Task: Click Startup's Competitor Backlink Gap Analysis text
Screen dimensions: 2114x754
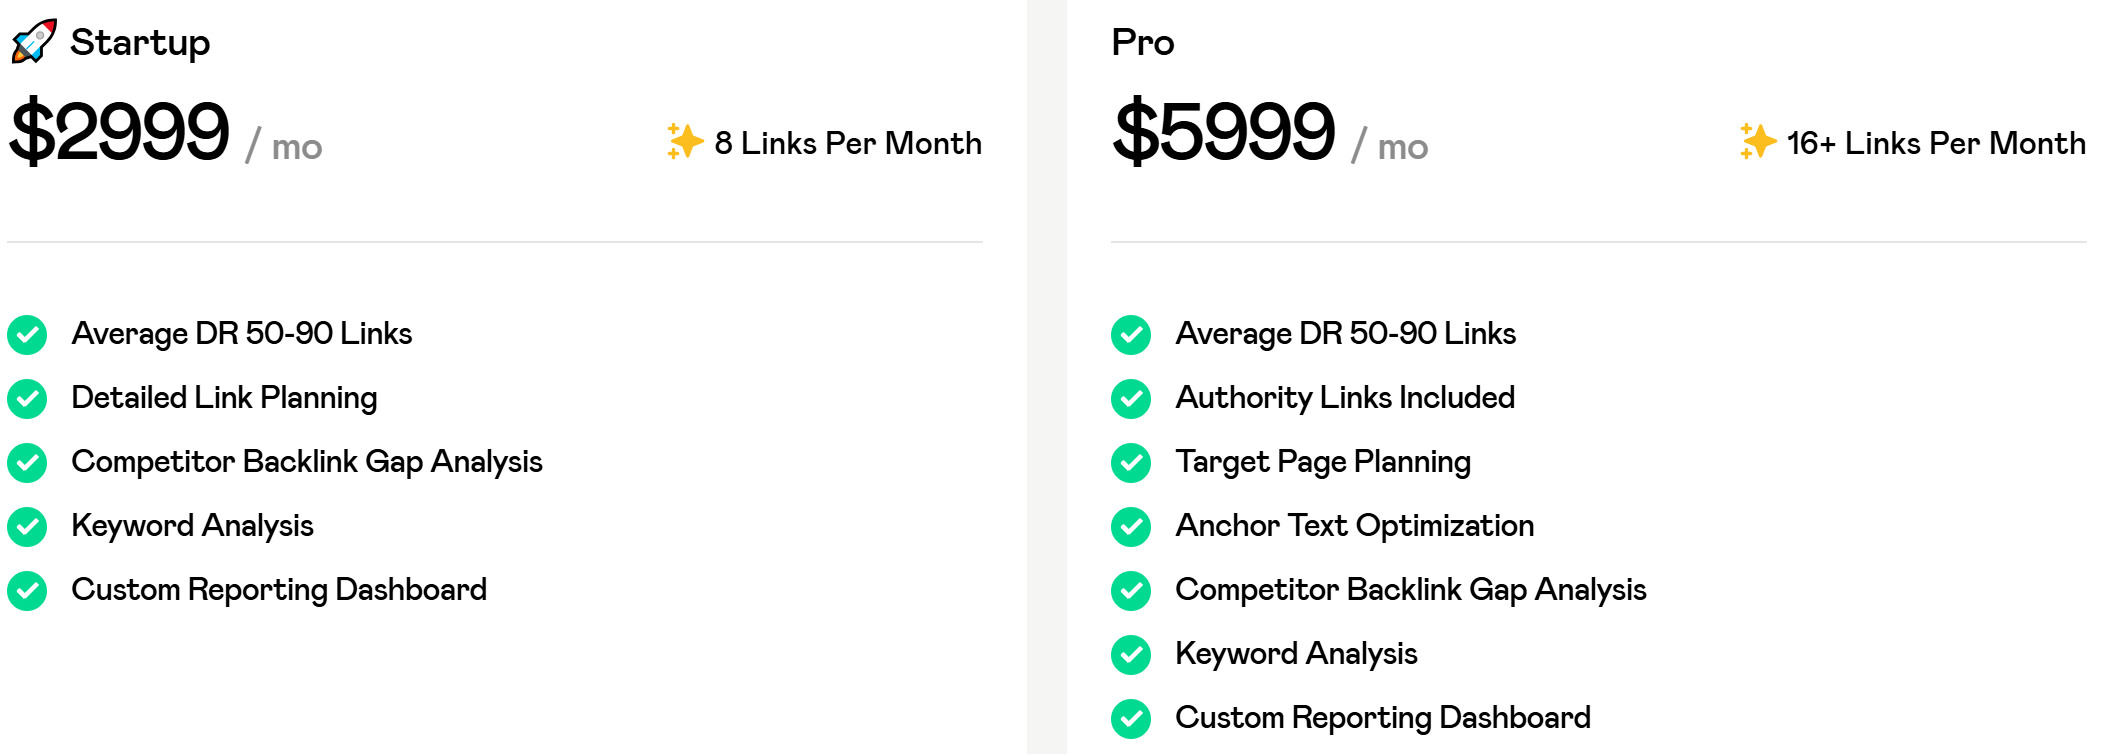Action: point(307,462)
